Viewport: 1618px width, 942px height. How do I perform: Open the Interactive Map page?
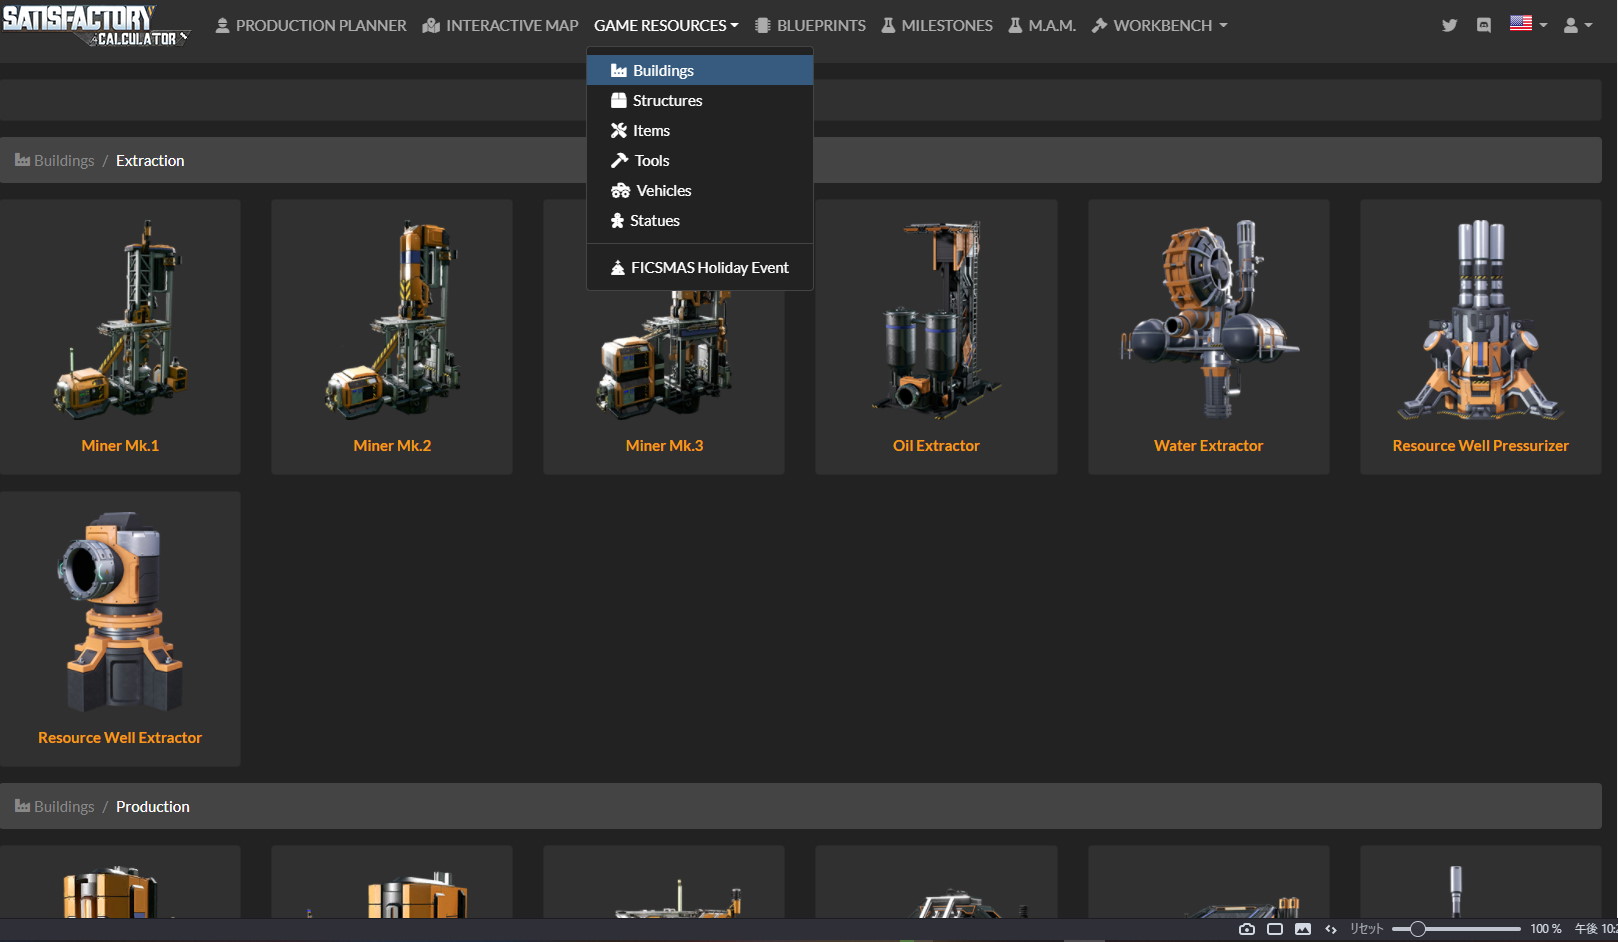coord(500,25)
